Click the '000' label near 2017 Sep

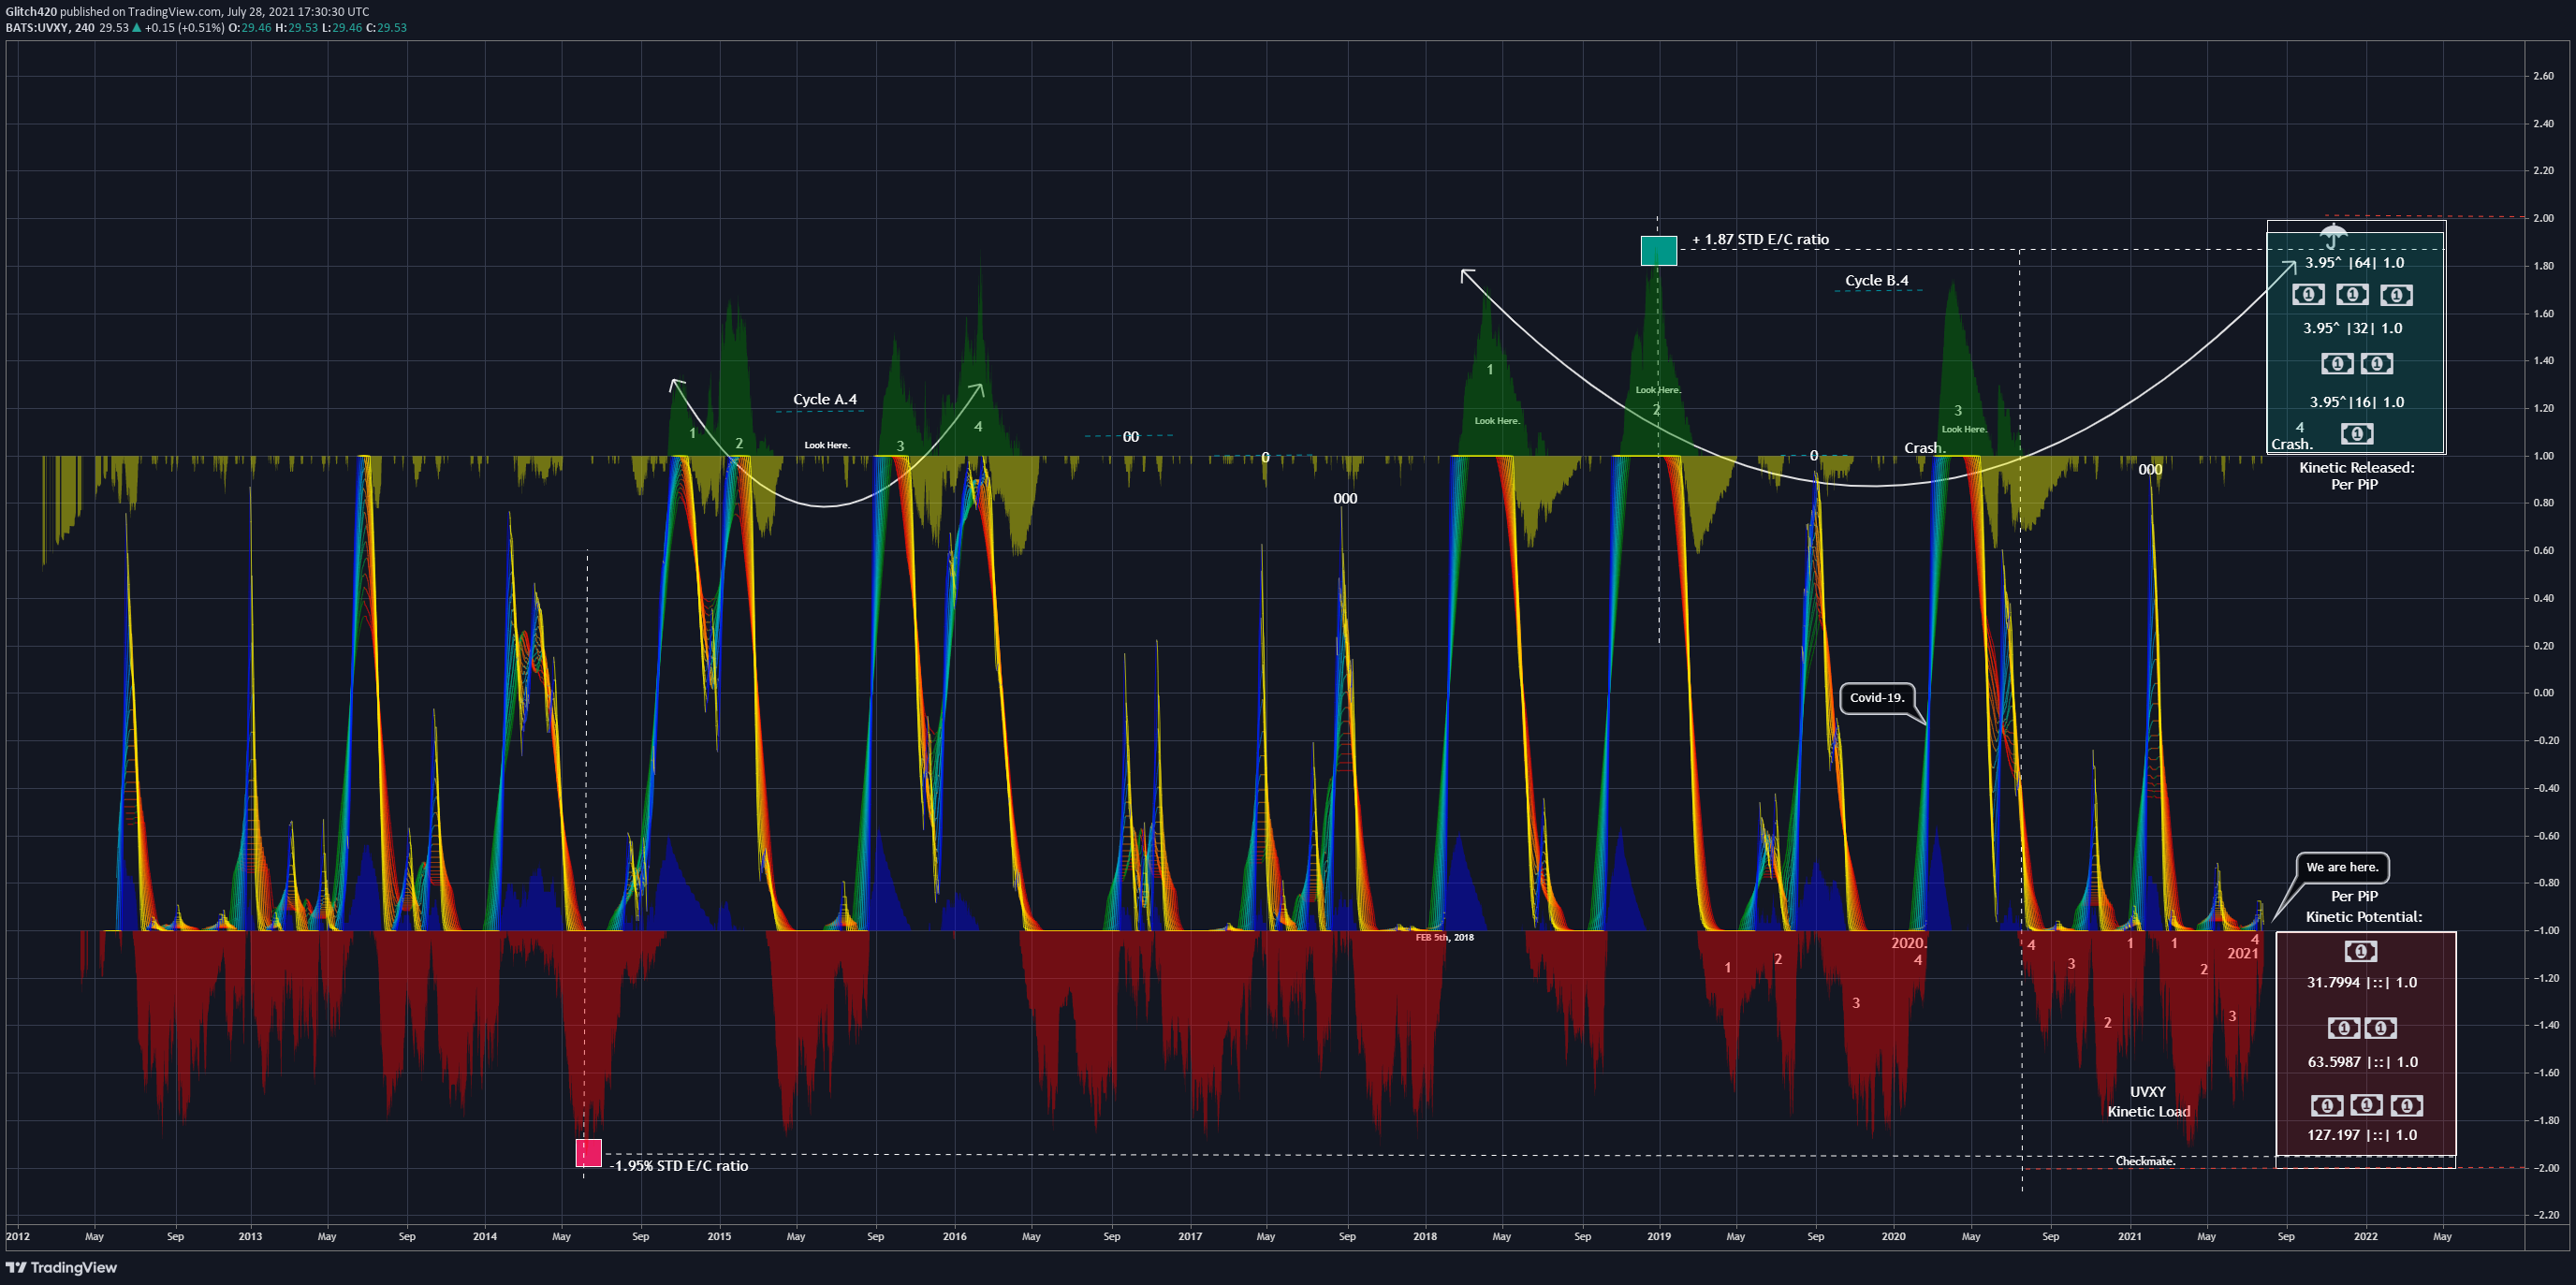(x=1345, y=499)
